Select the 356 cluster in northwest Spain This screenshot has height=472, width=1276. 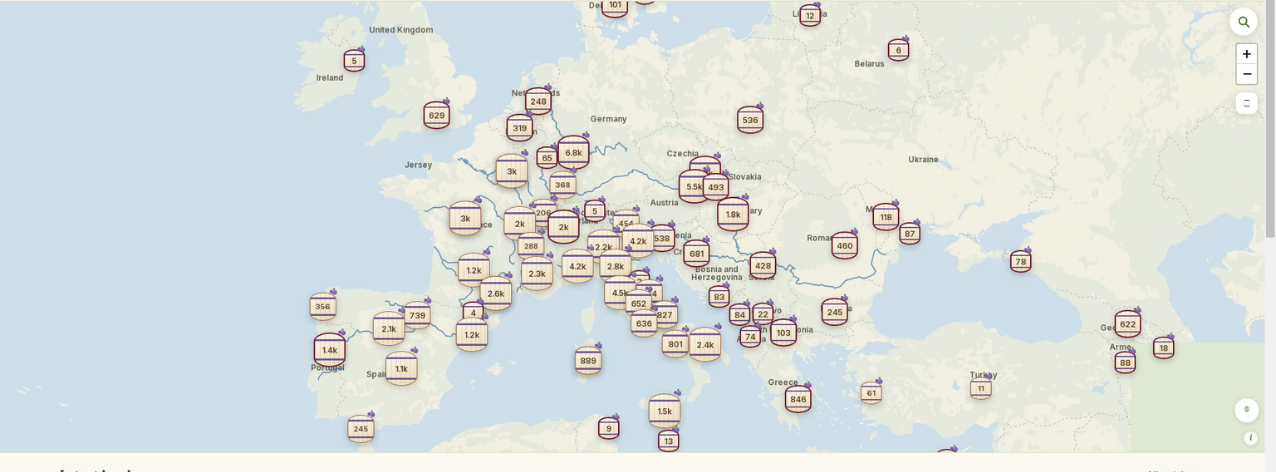click(322, 307)
